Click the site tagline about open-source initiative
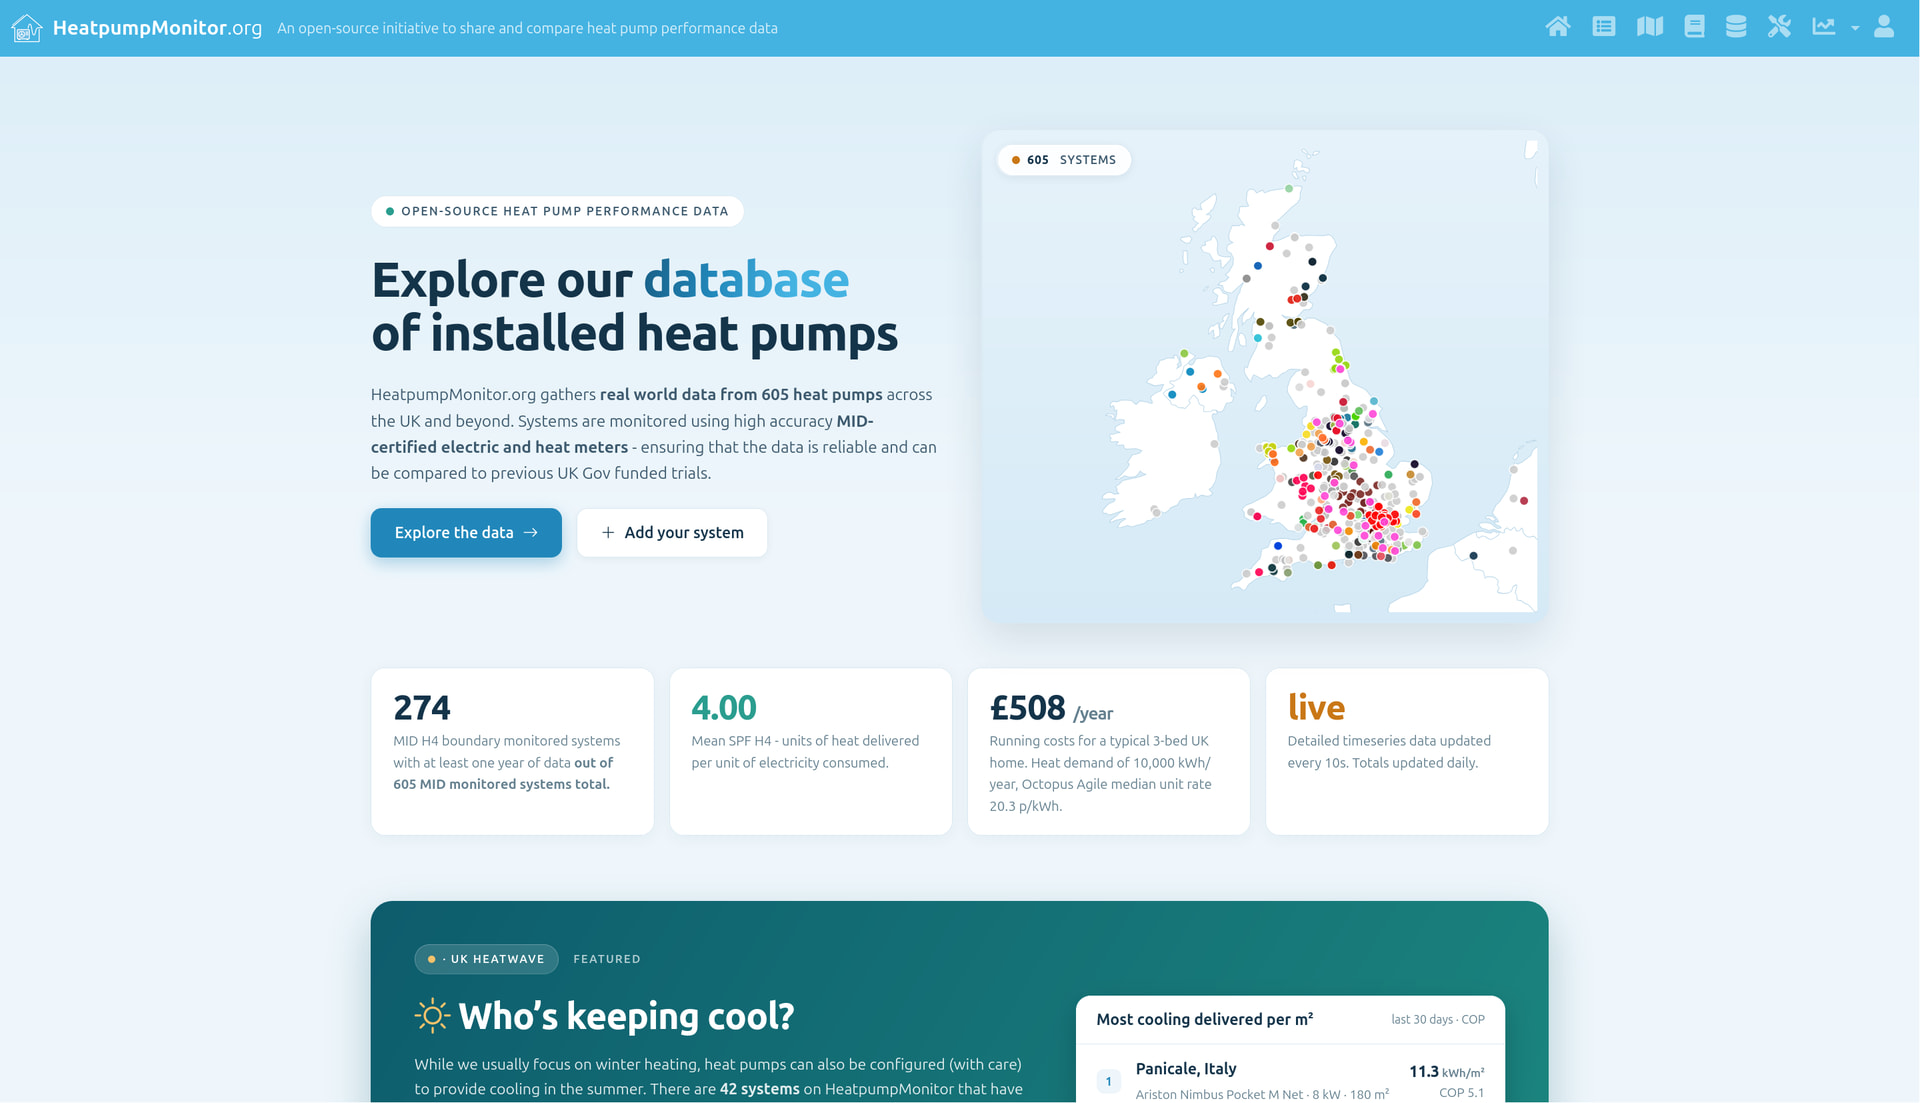This screenshot has width=1920, height=1103. pos(527,28)
